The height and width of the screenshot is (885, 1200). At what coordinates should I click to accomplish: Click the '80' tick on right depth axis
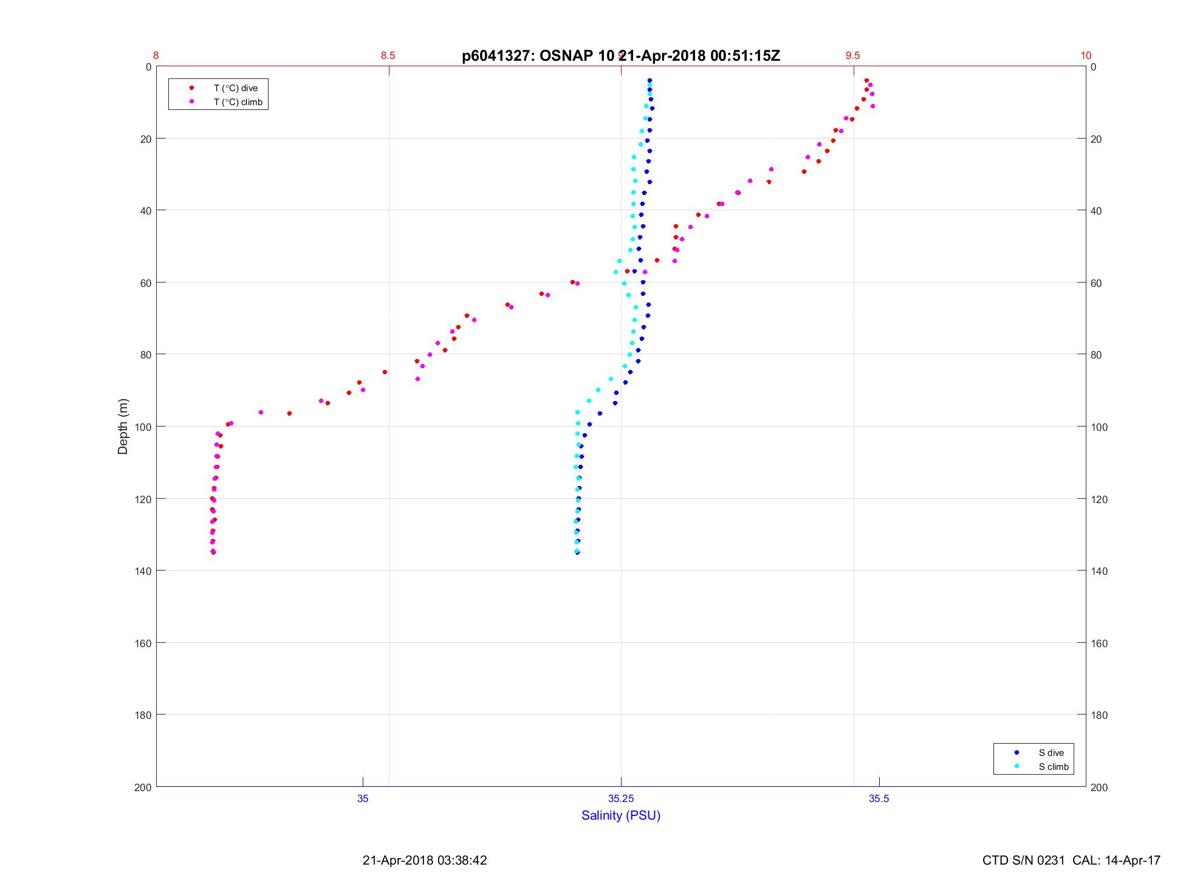(1097, 355)
